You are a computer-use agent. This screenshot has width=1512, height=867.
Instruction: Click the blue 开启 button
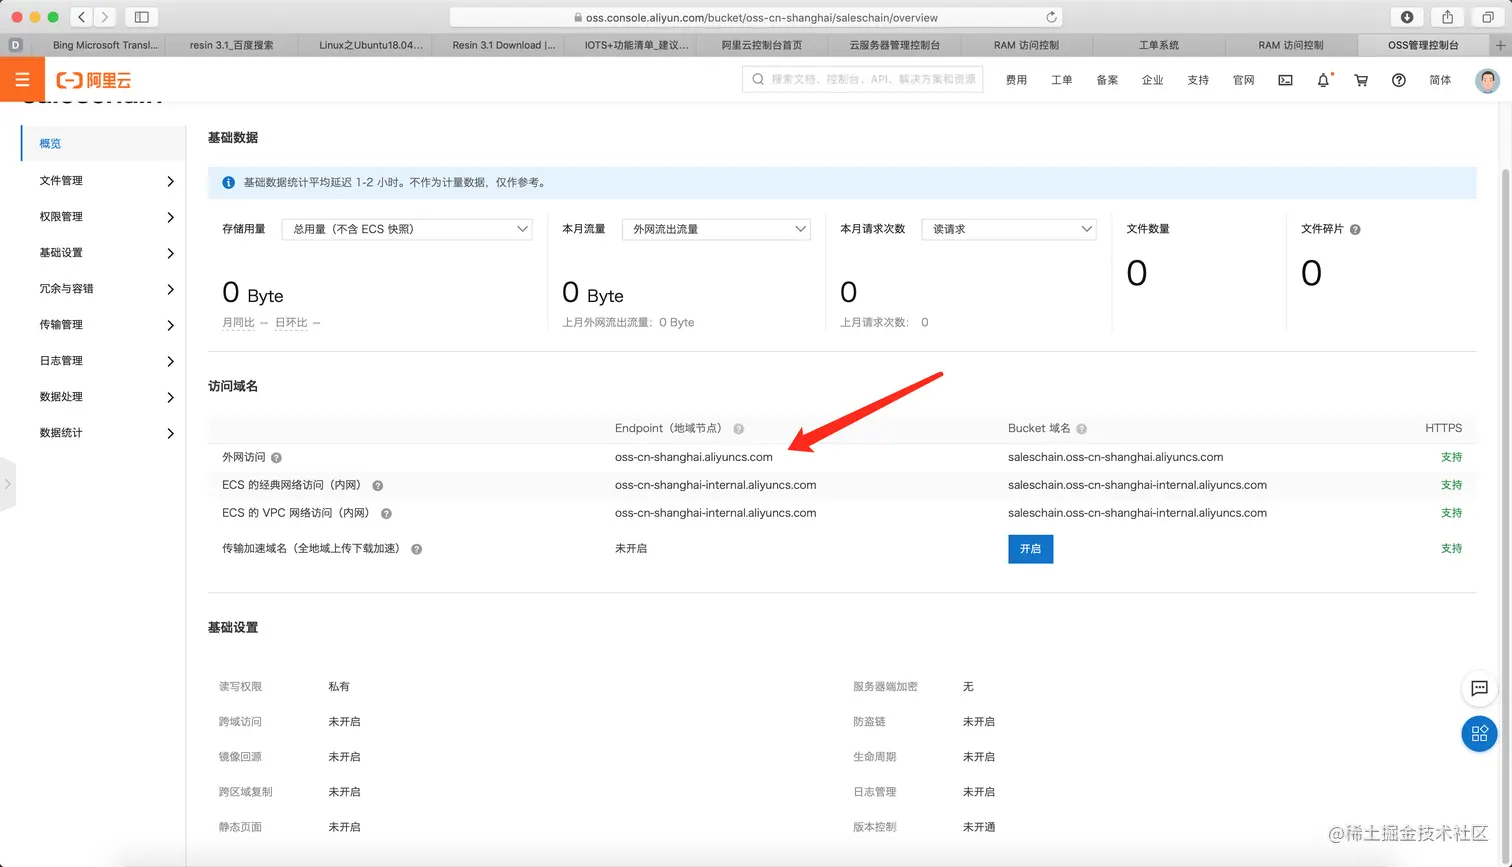1030,549
